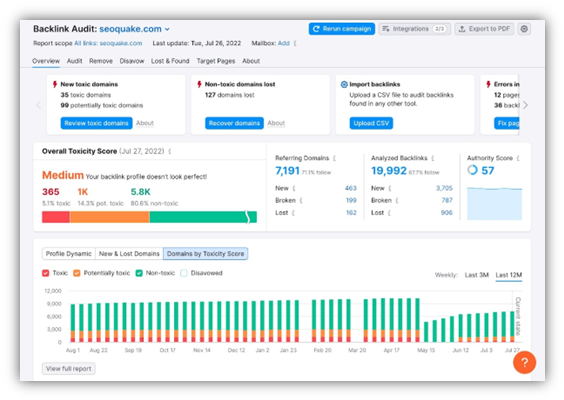Click info icon beside Referring Domains Lost
The image size is (564, 400).
click(293, 213)
